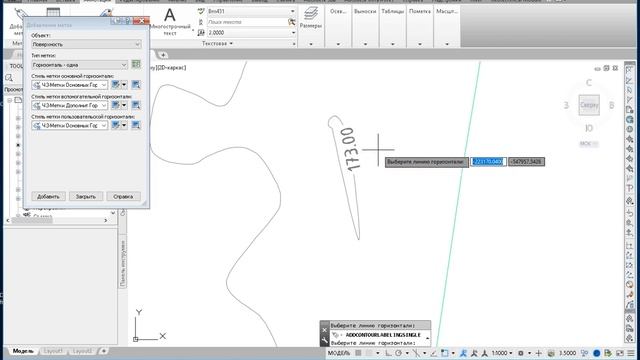
Task: Edit the user contour label style (пользовательской горизонтали)
Action: coord(116,125)
